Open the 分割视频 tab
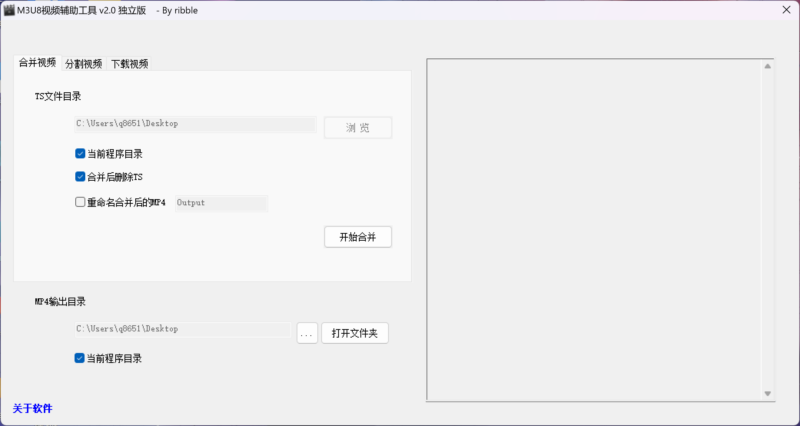 click(x=83, y=64)
